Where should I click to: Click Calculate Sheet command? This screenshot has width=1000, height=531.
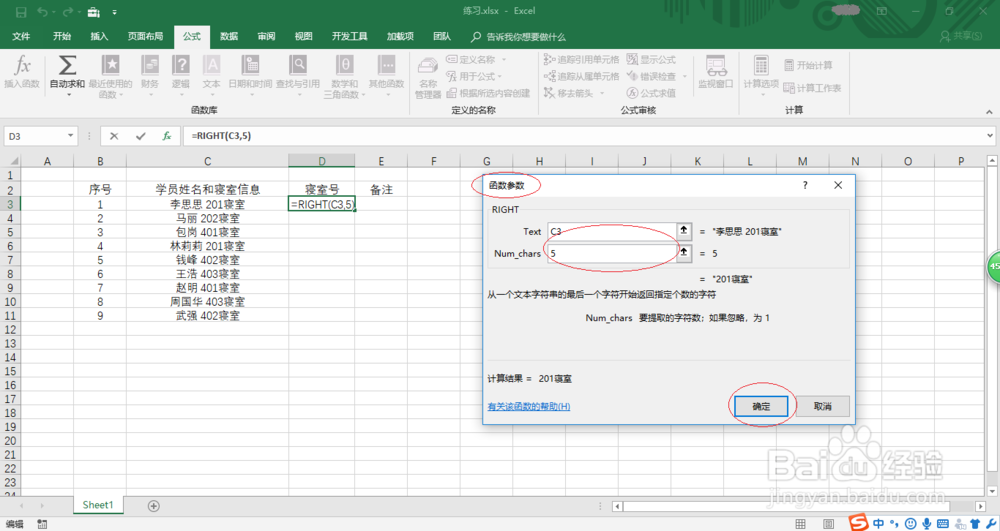point(812,88)
